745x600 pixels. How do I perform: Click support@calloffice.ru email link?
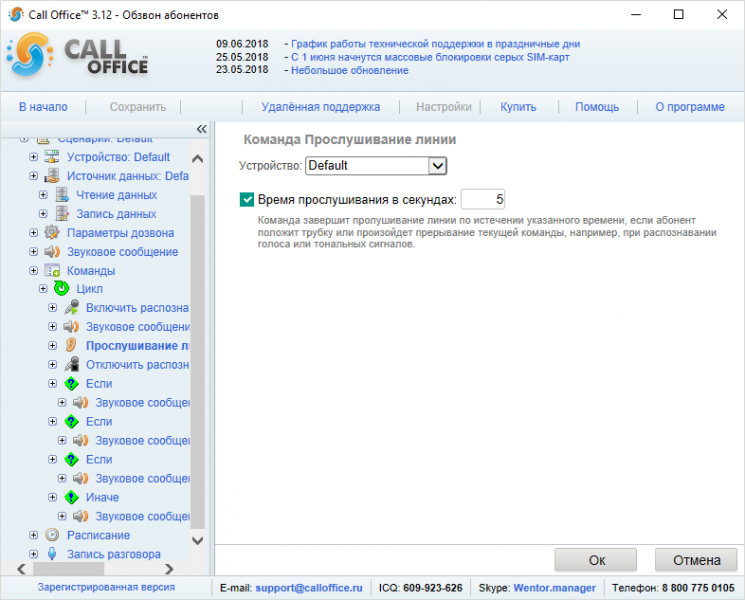[x=309, y=588]
